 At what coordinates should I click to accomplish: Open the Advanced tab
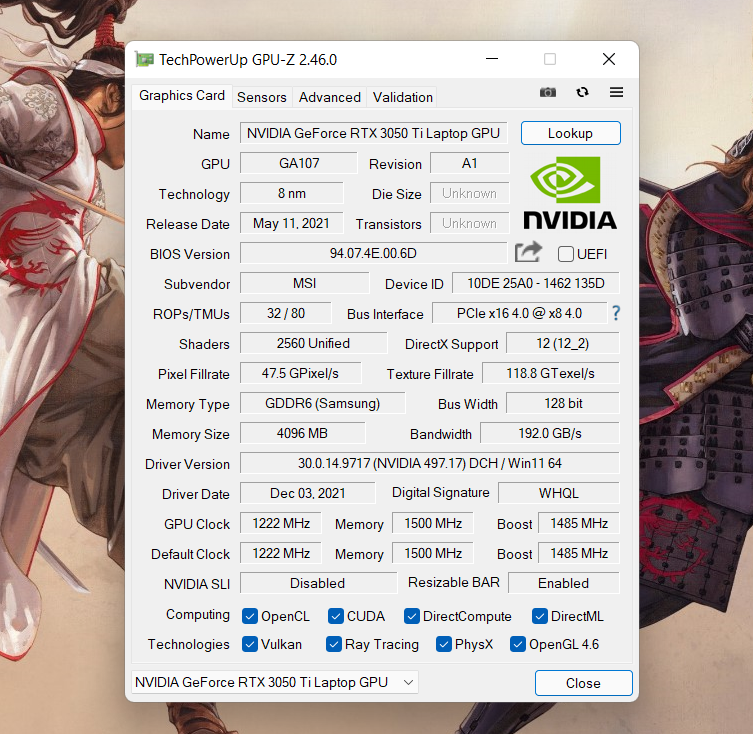(329, 97)
